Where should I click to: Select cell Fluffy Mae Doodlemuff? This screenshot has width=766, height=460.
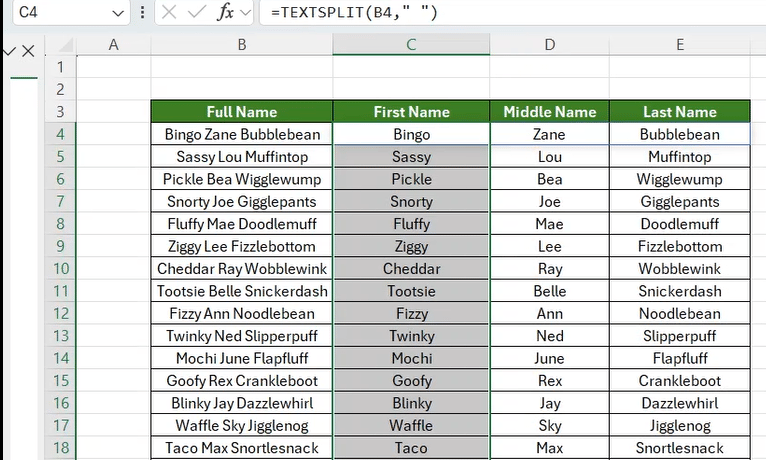(x=242, y=224)
